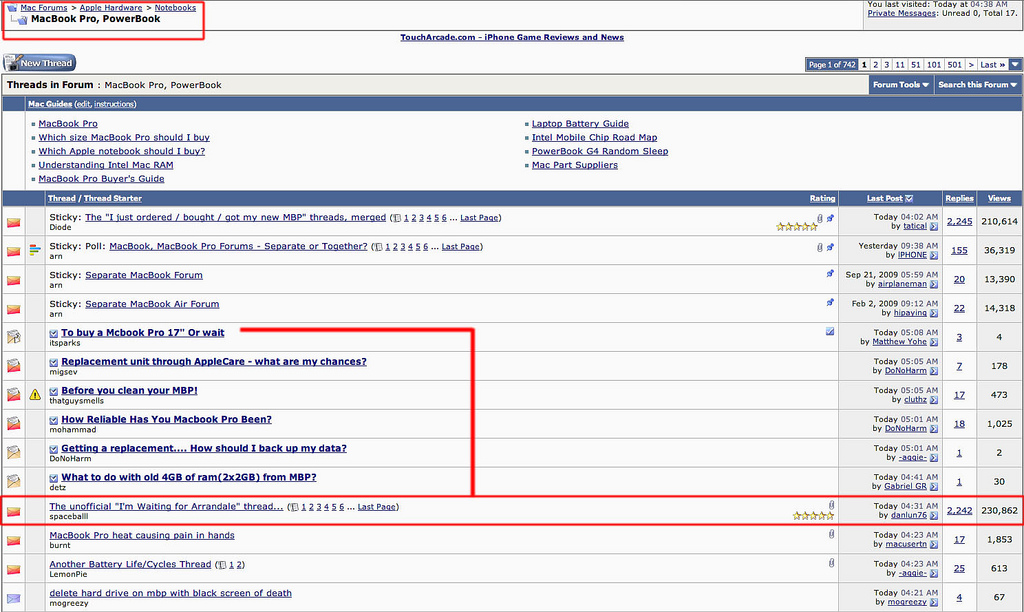Open Understanding Intel Mac RAM guide
The height and width of the screenshot is (612, 1024).
(106, 165)
